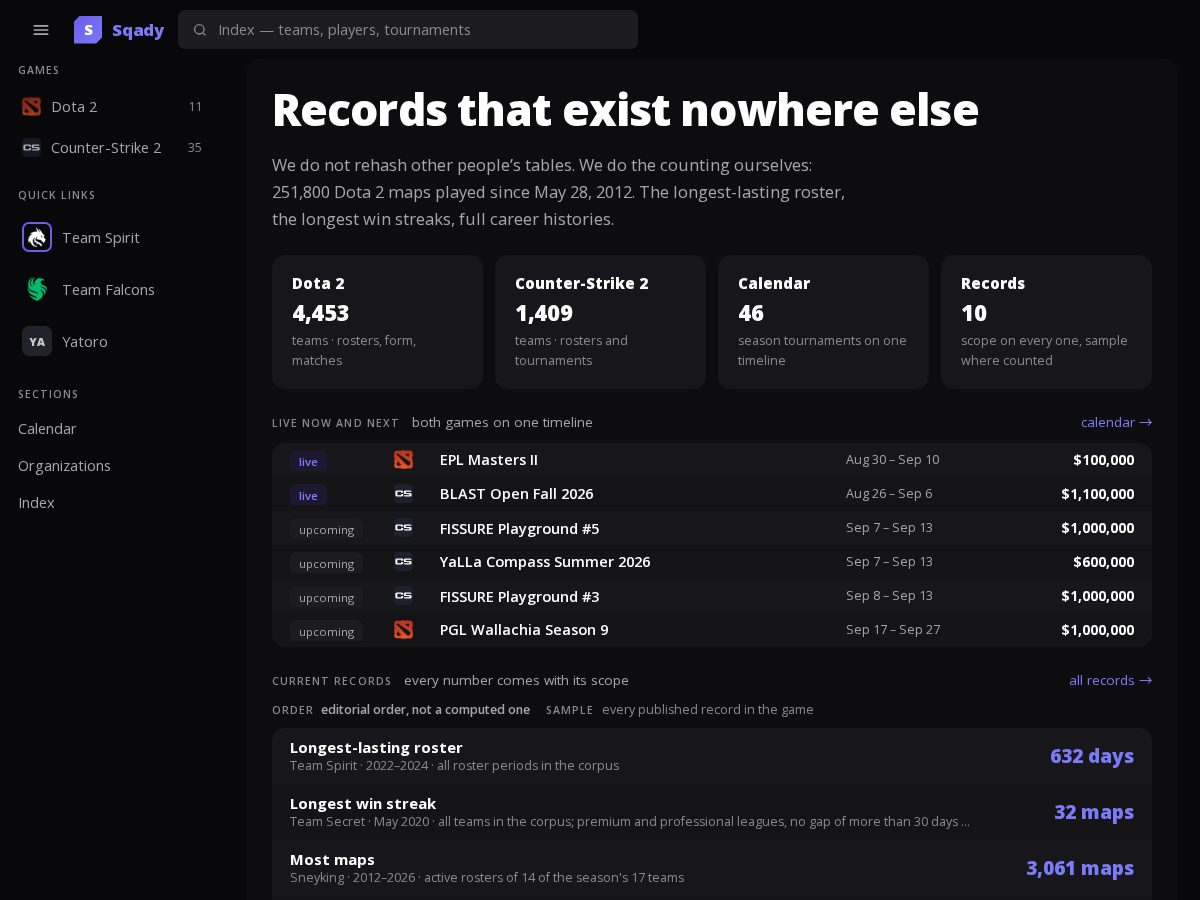Click 'Sep 17 – Sep 27' date
Image resolution: width=1200 pixels, height=900 pixels.
(892, 630)
